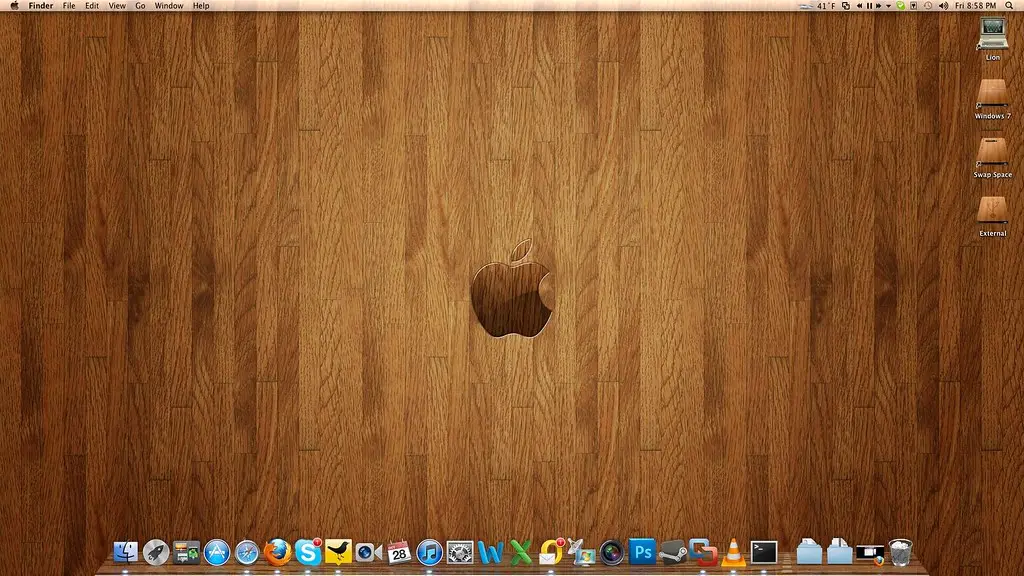The height and width of the screenshot is (576, 1024).
Task: Pause playback in the menu bar controller
Action: [x=869, y=6]
